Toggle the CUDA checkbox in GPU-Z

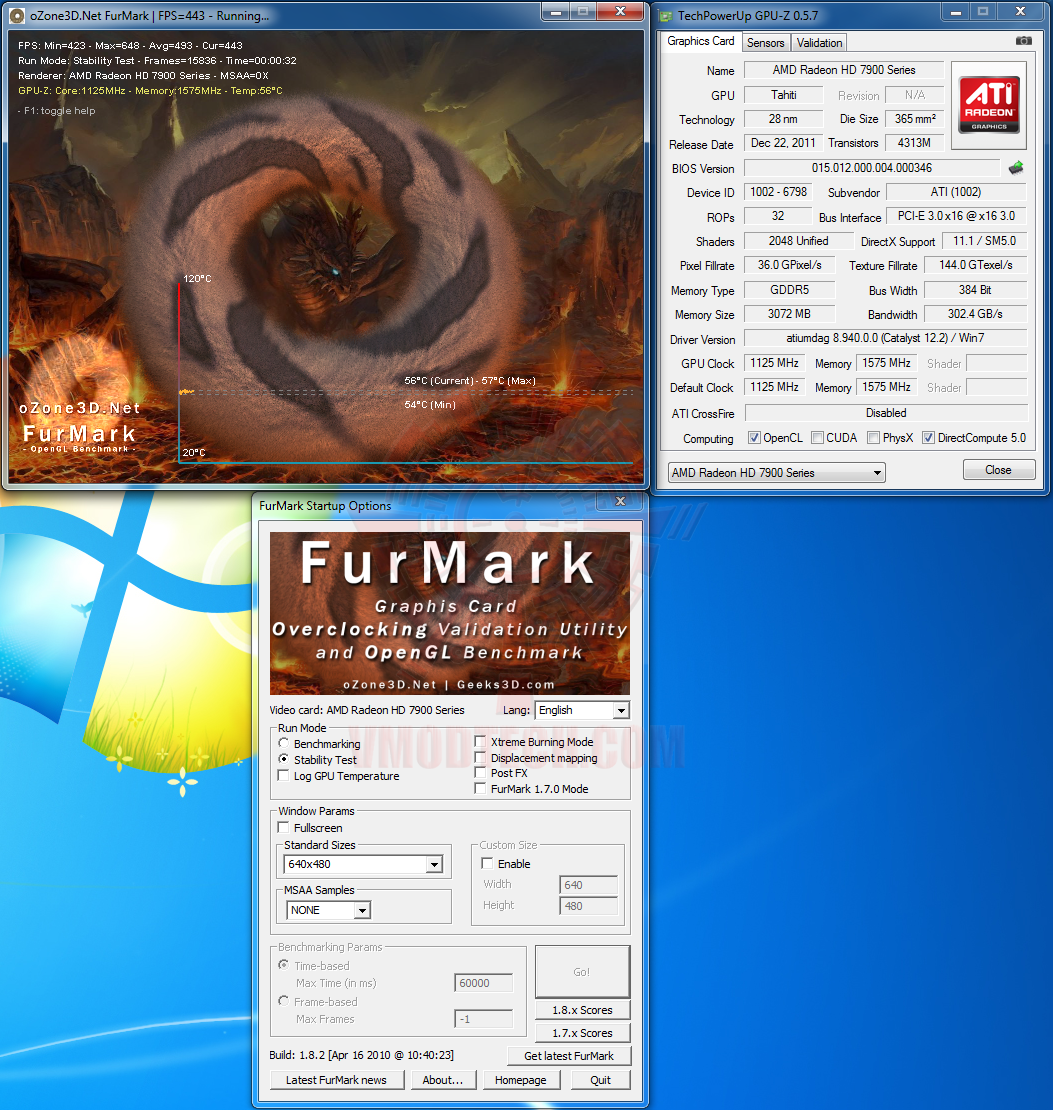click(x=817, y=437)
